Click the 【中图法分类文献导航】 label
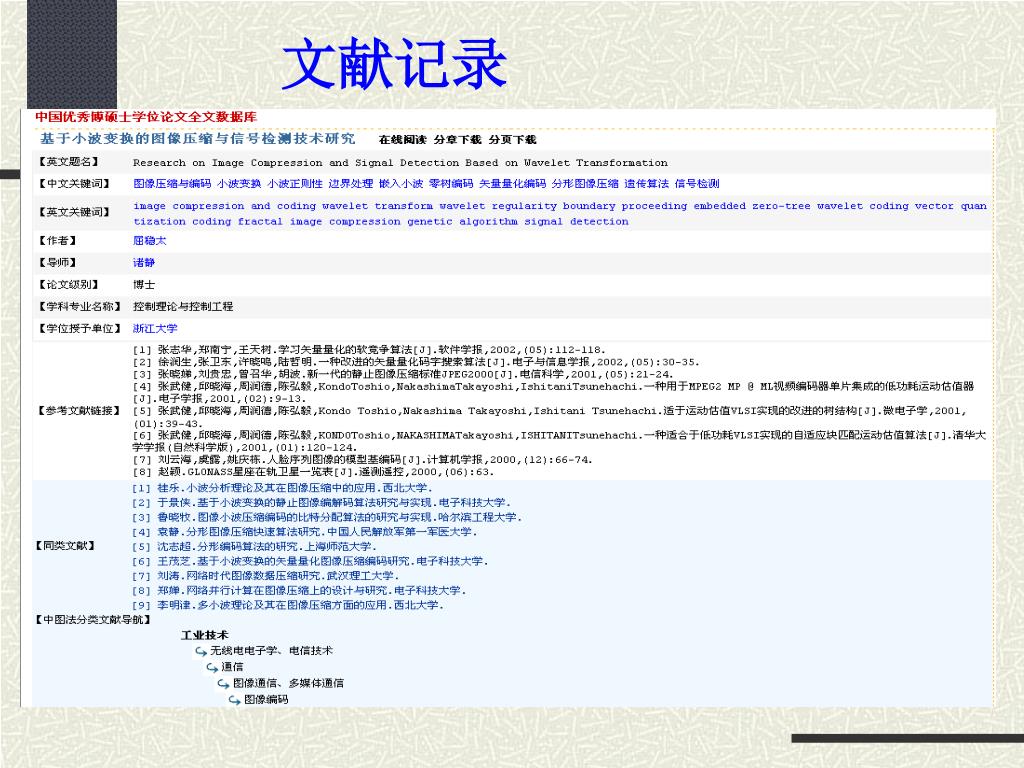Viewport: 1024px width, 768px height. tap(93, 620)
